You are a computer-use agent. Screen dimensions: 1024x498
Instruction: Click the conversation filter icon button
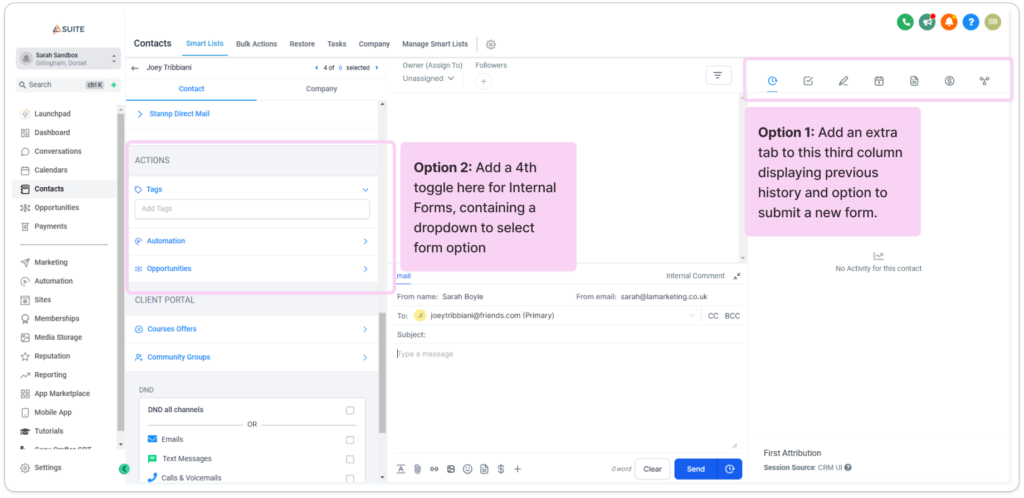718,75
